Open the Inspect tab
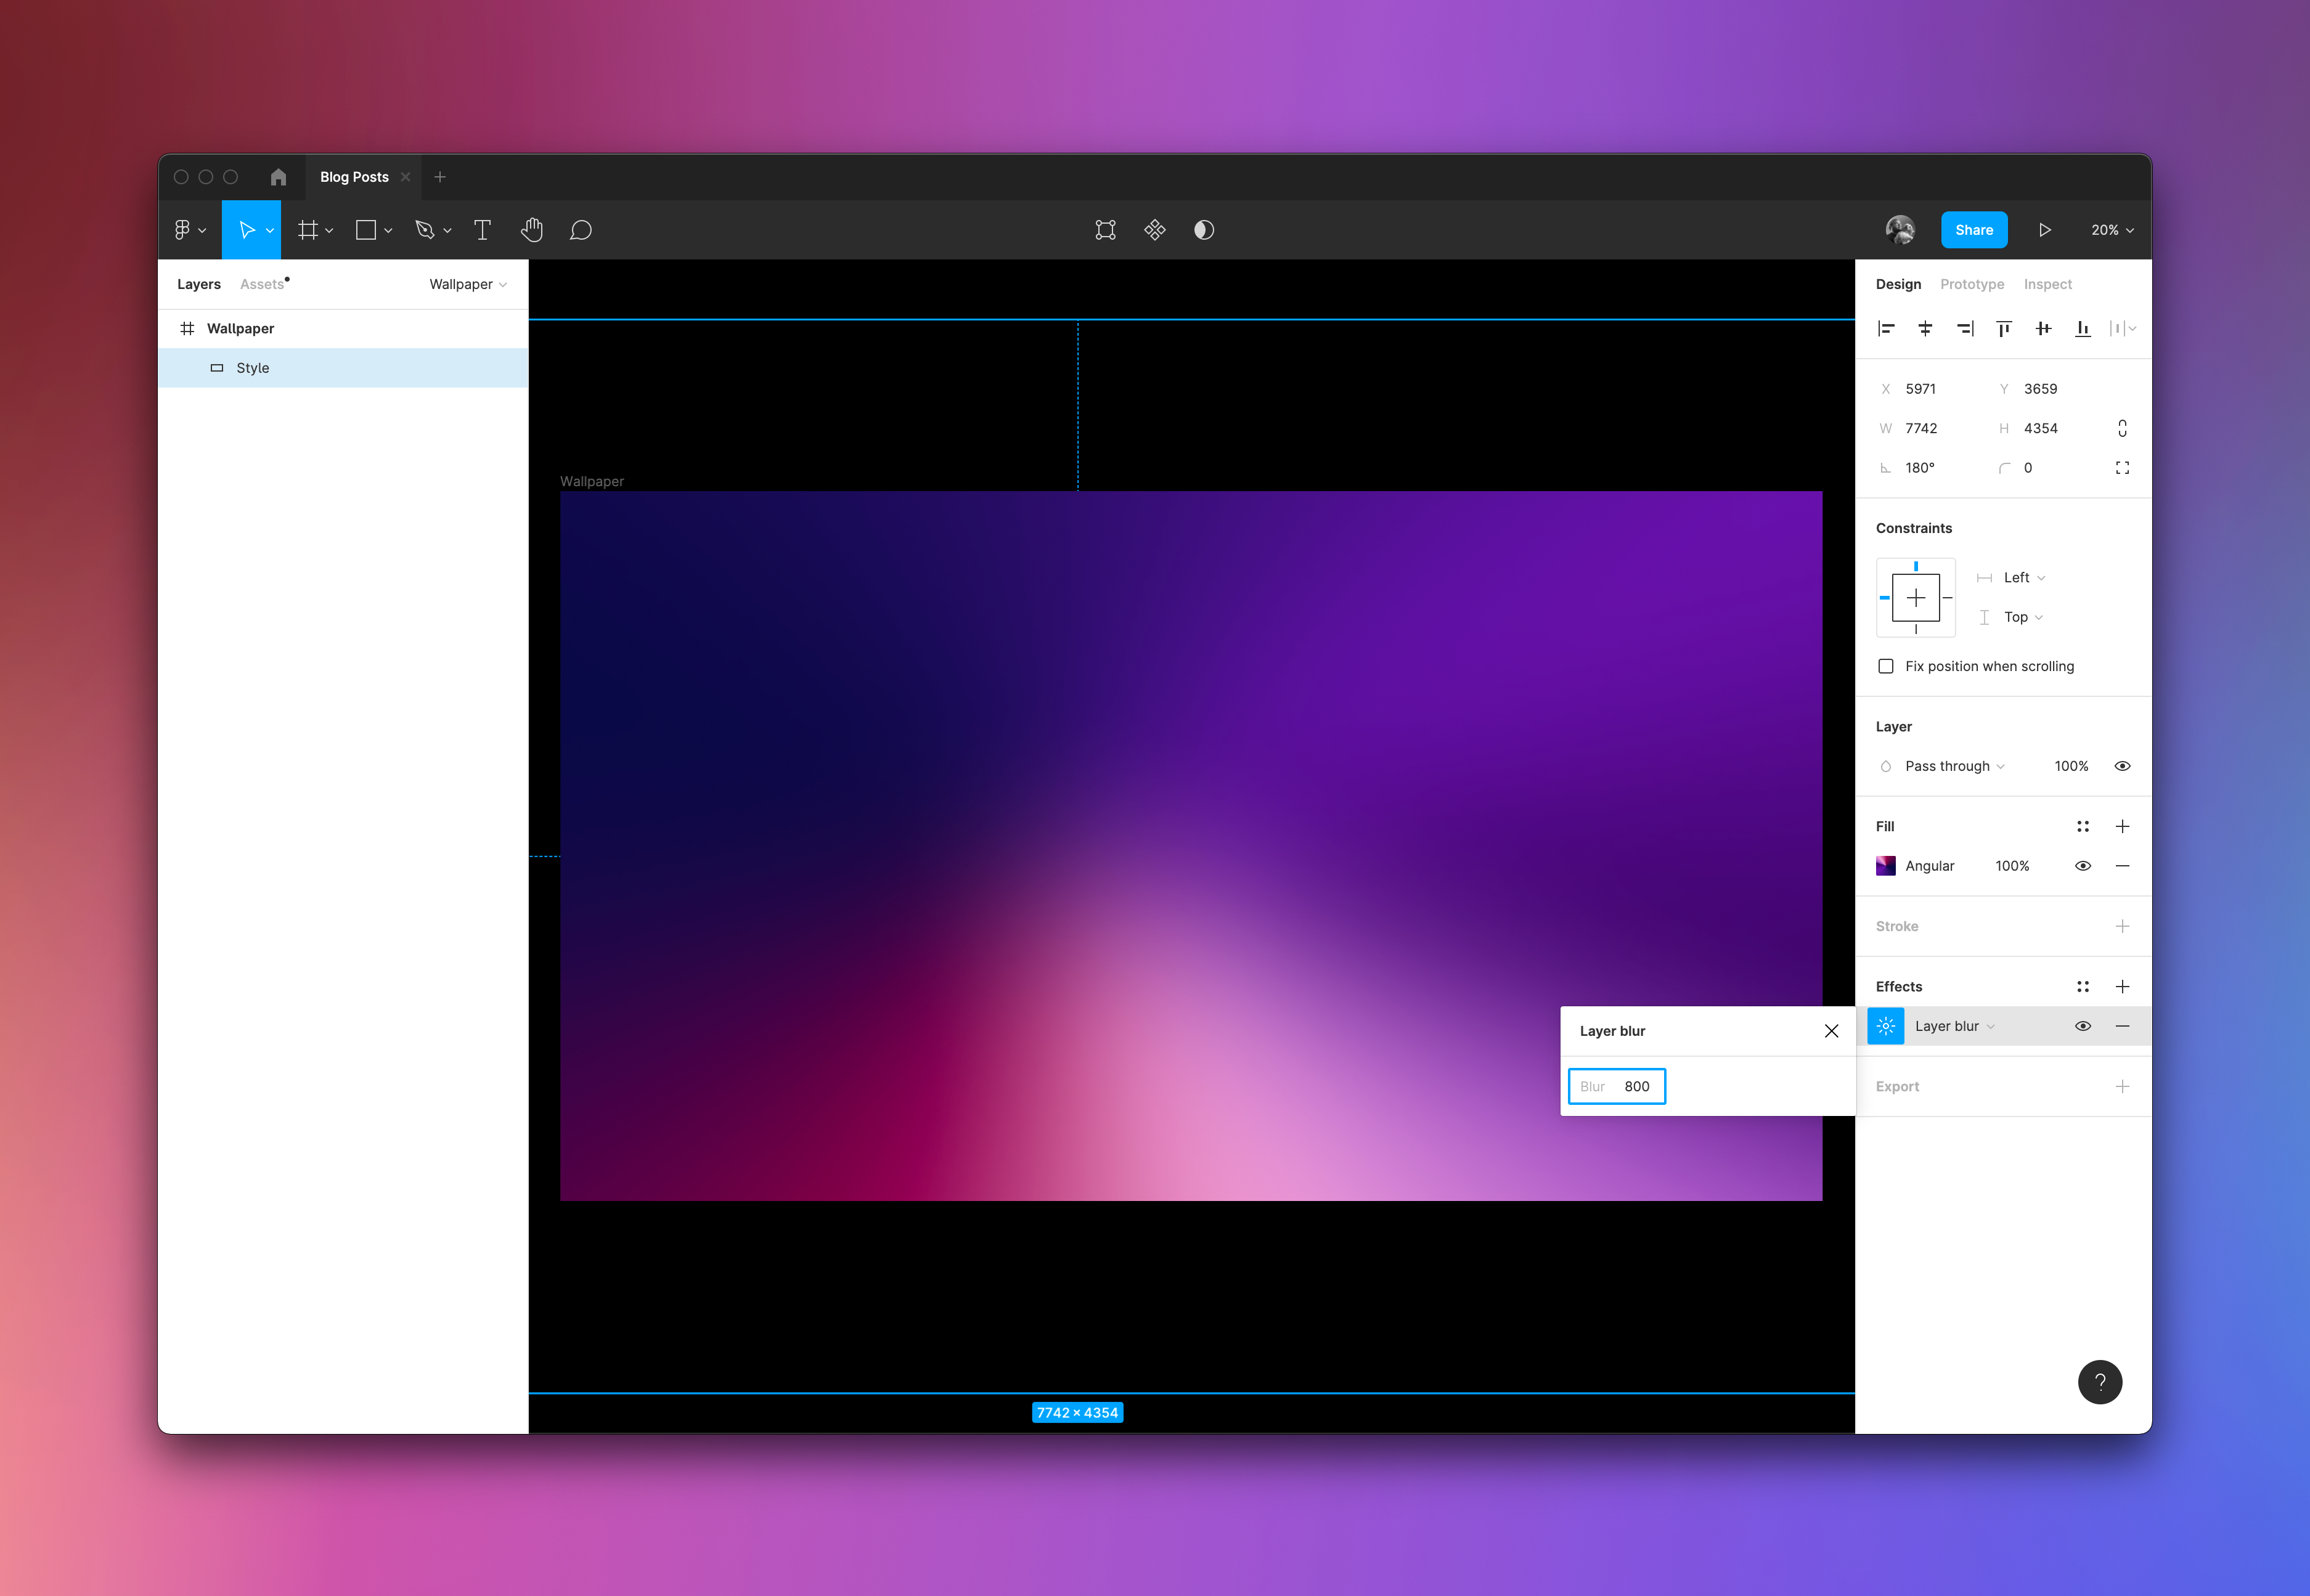This screenshot has width=2310, height=1596. point(2047,284)
